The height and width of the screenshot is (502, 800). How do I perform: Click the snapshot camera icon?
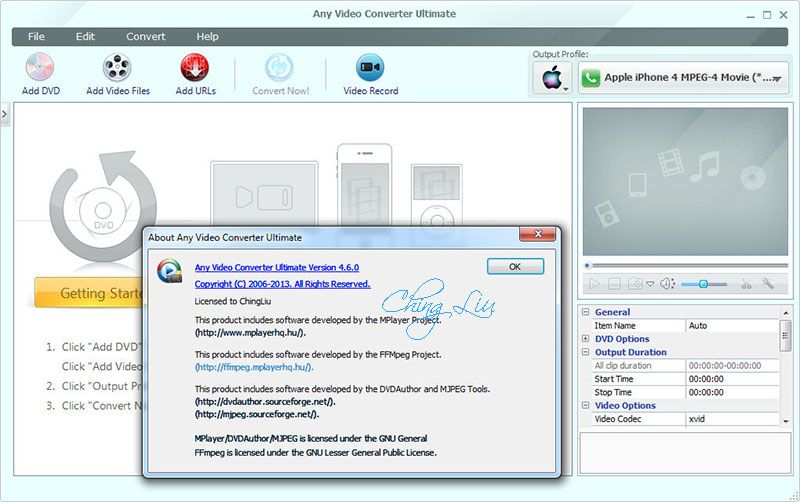tap(636, 284)
